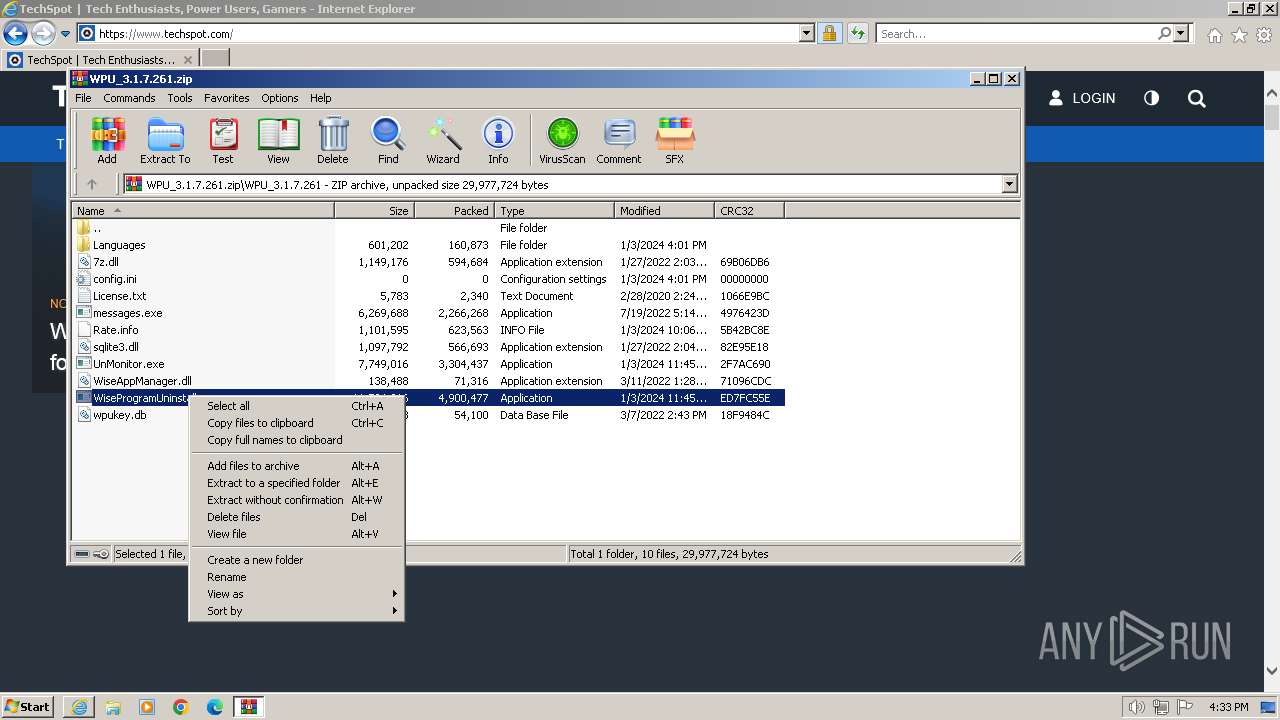Viewport: 1280px width, 720px height.
Task: Open Edge from the taskbar
Action: tap(215, 707)
